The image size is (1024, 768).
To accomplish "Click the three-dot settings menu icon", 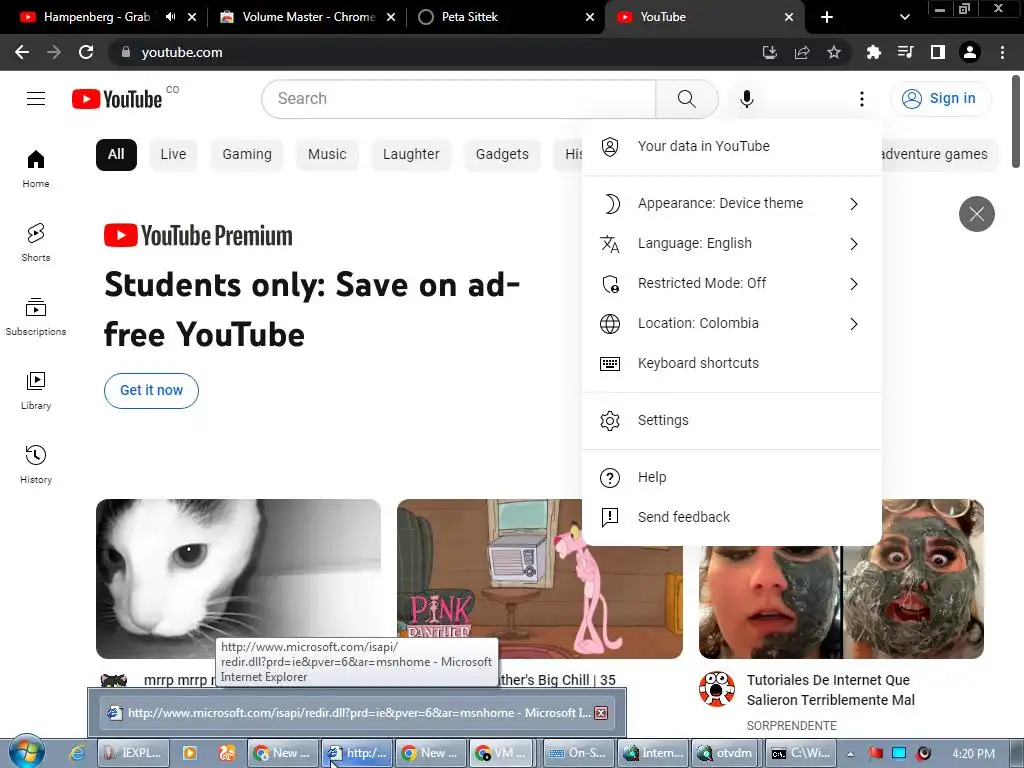I will [861, 99].
